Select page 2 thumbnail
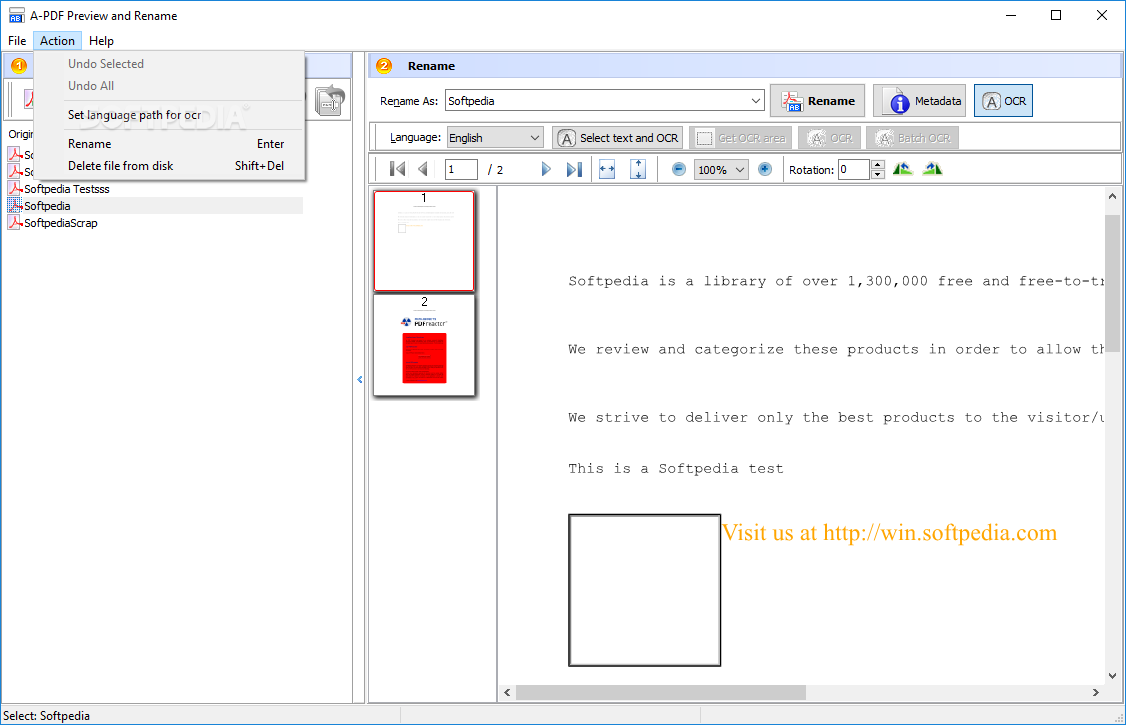Screen dimensions: 1126x725 pyautogui.click(x=424, y=345)
